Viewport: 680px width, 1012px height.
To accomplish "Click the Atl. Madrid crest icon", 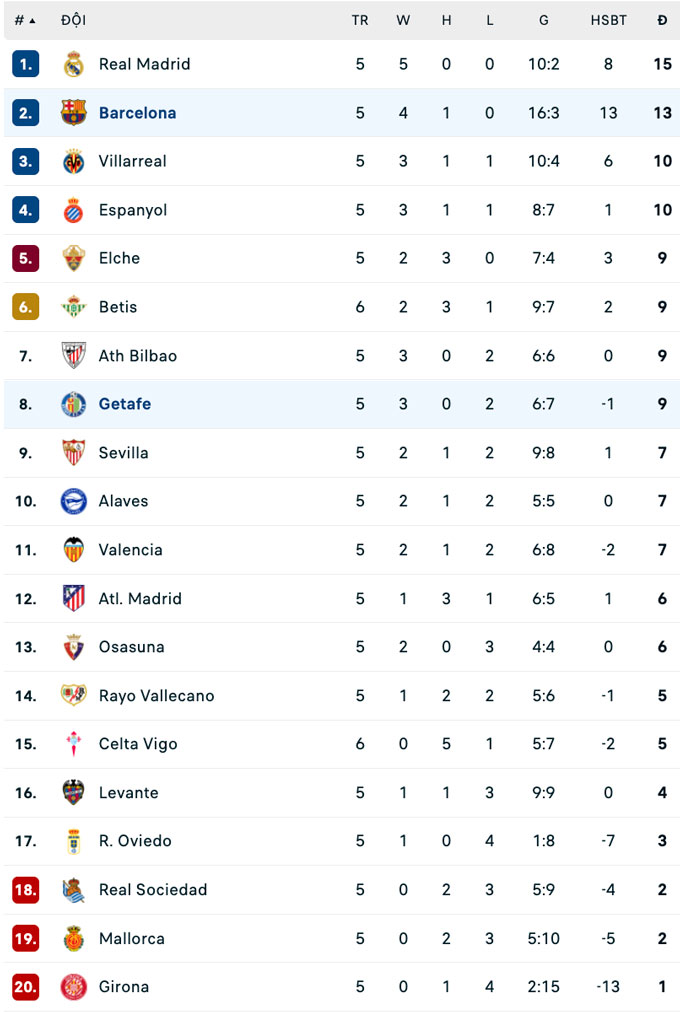I will (x=74, y=598).
